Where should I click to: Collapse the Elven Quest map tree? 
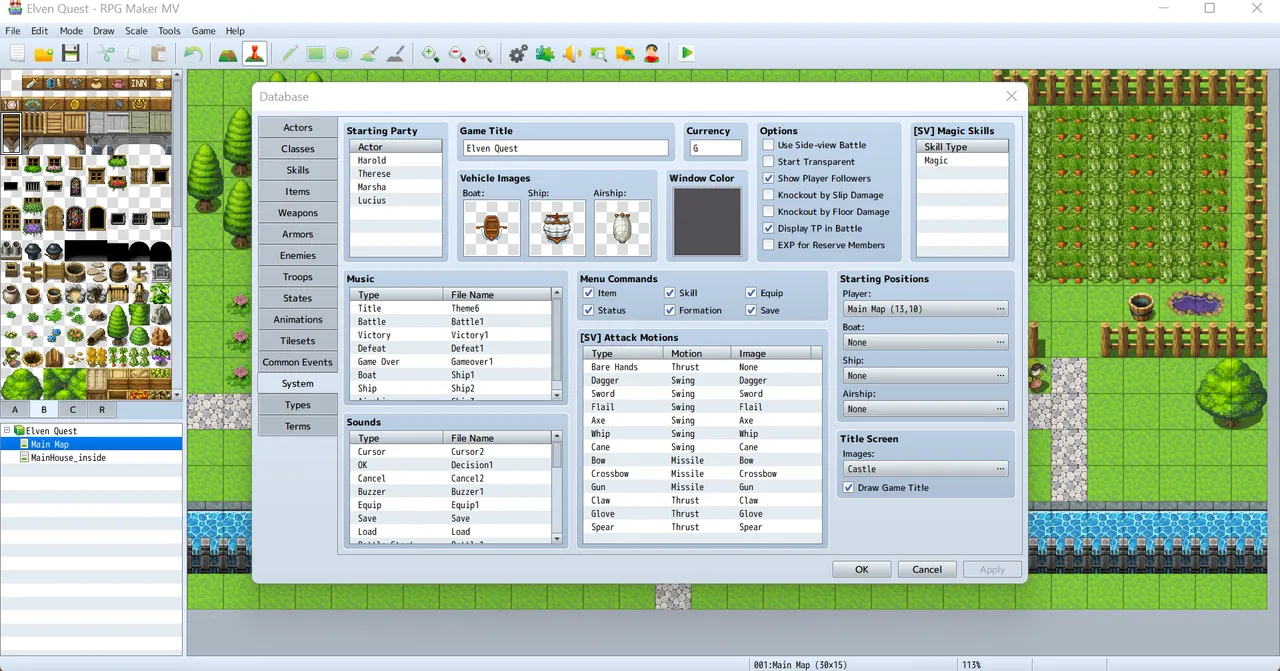pyautogui.click(x=7, y=431)
